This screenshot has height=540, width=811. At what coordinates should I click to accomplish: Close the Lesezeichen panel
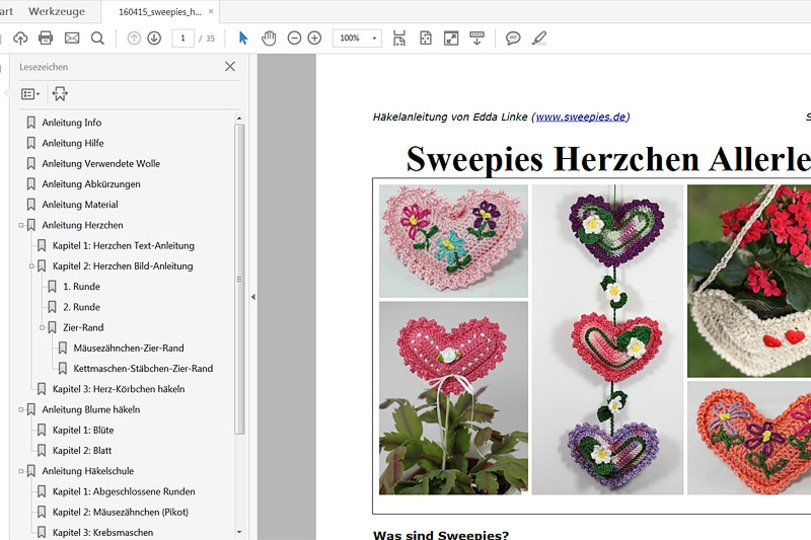pyautogui.click(x=230, y=67)
